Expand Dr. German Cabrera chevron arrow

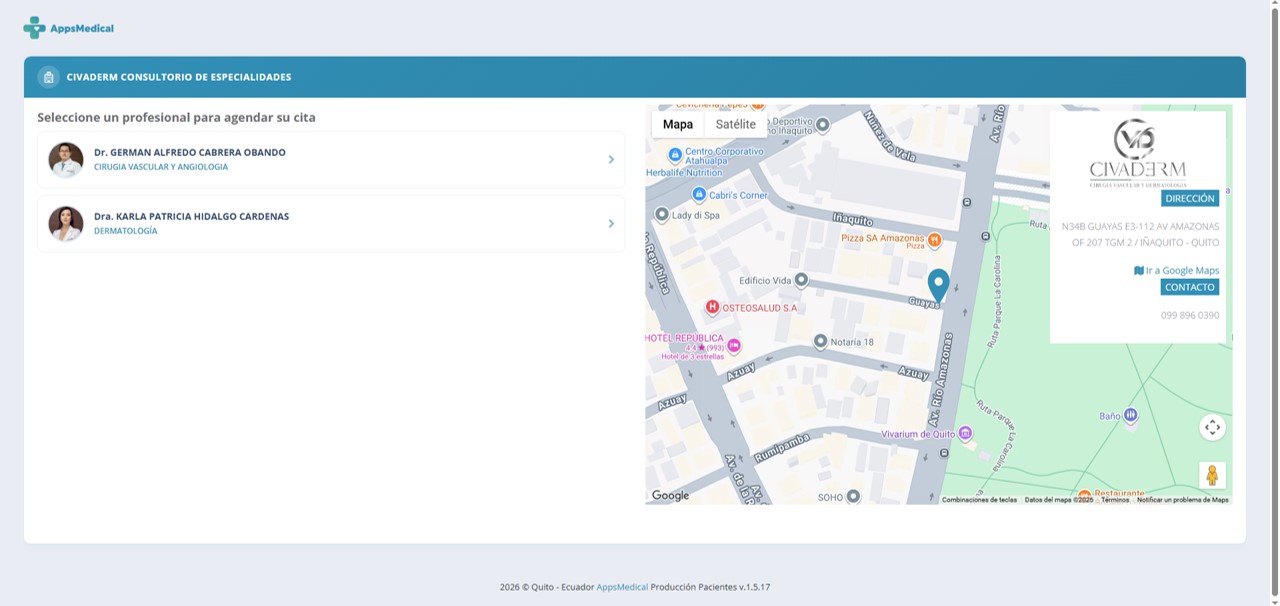coord(611,159)
